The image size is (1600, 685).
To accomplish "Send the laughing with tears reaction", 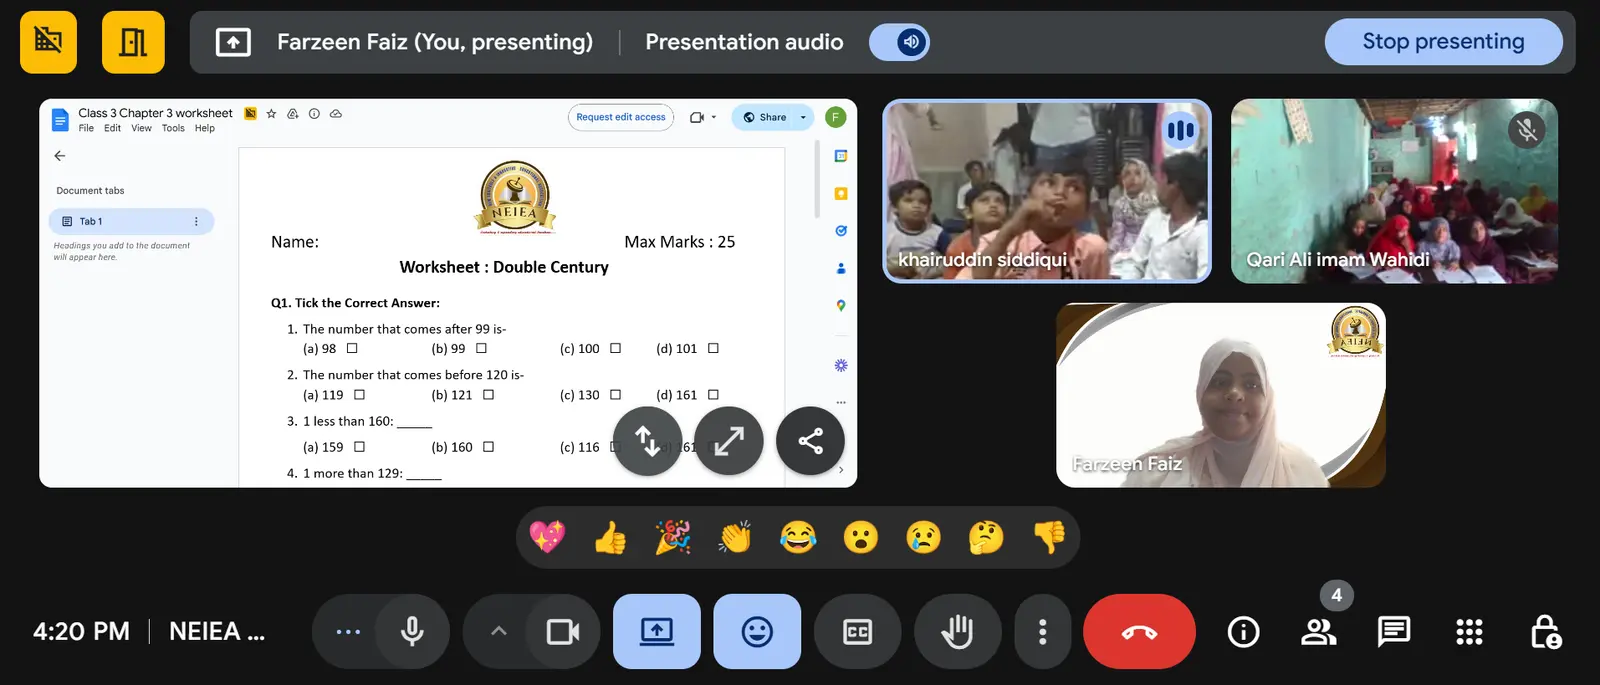I will (x=798, y=538).
